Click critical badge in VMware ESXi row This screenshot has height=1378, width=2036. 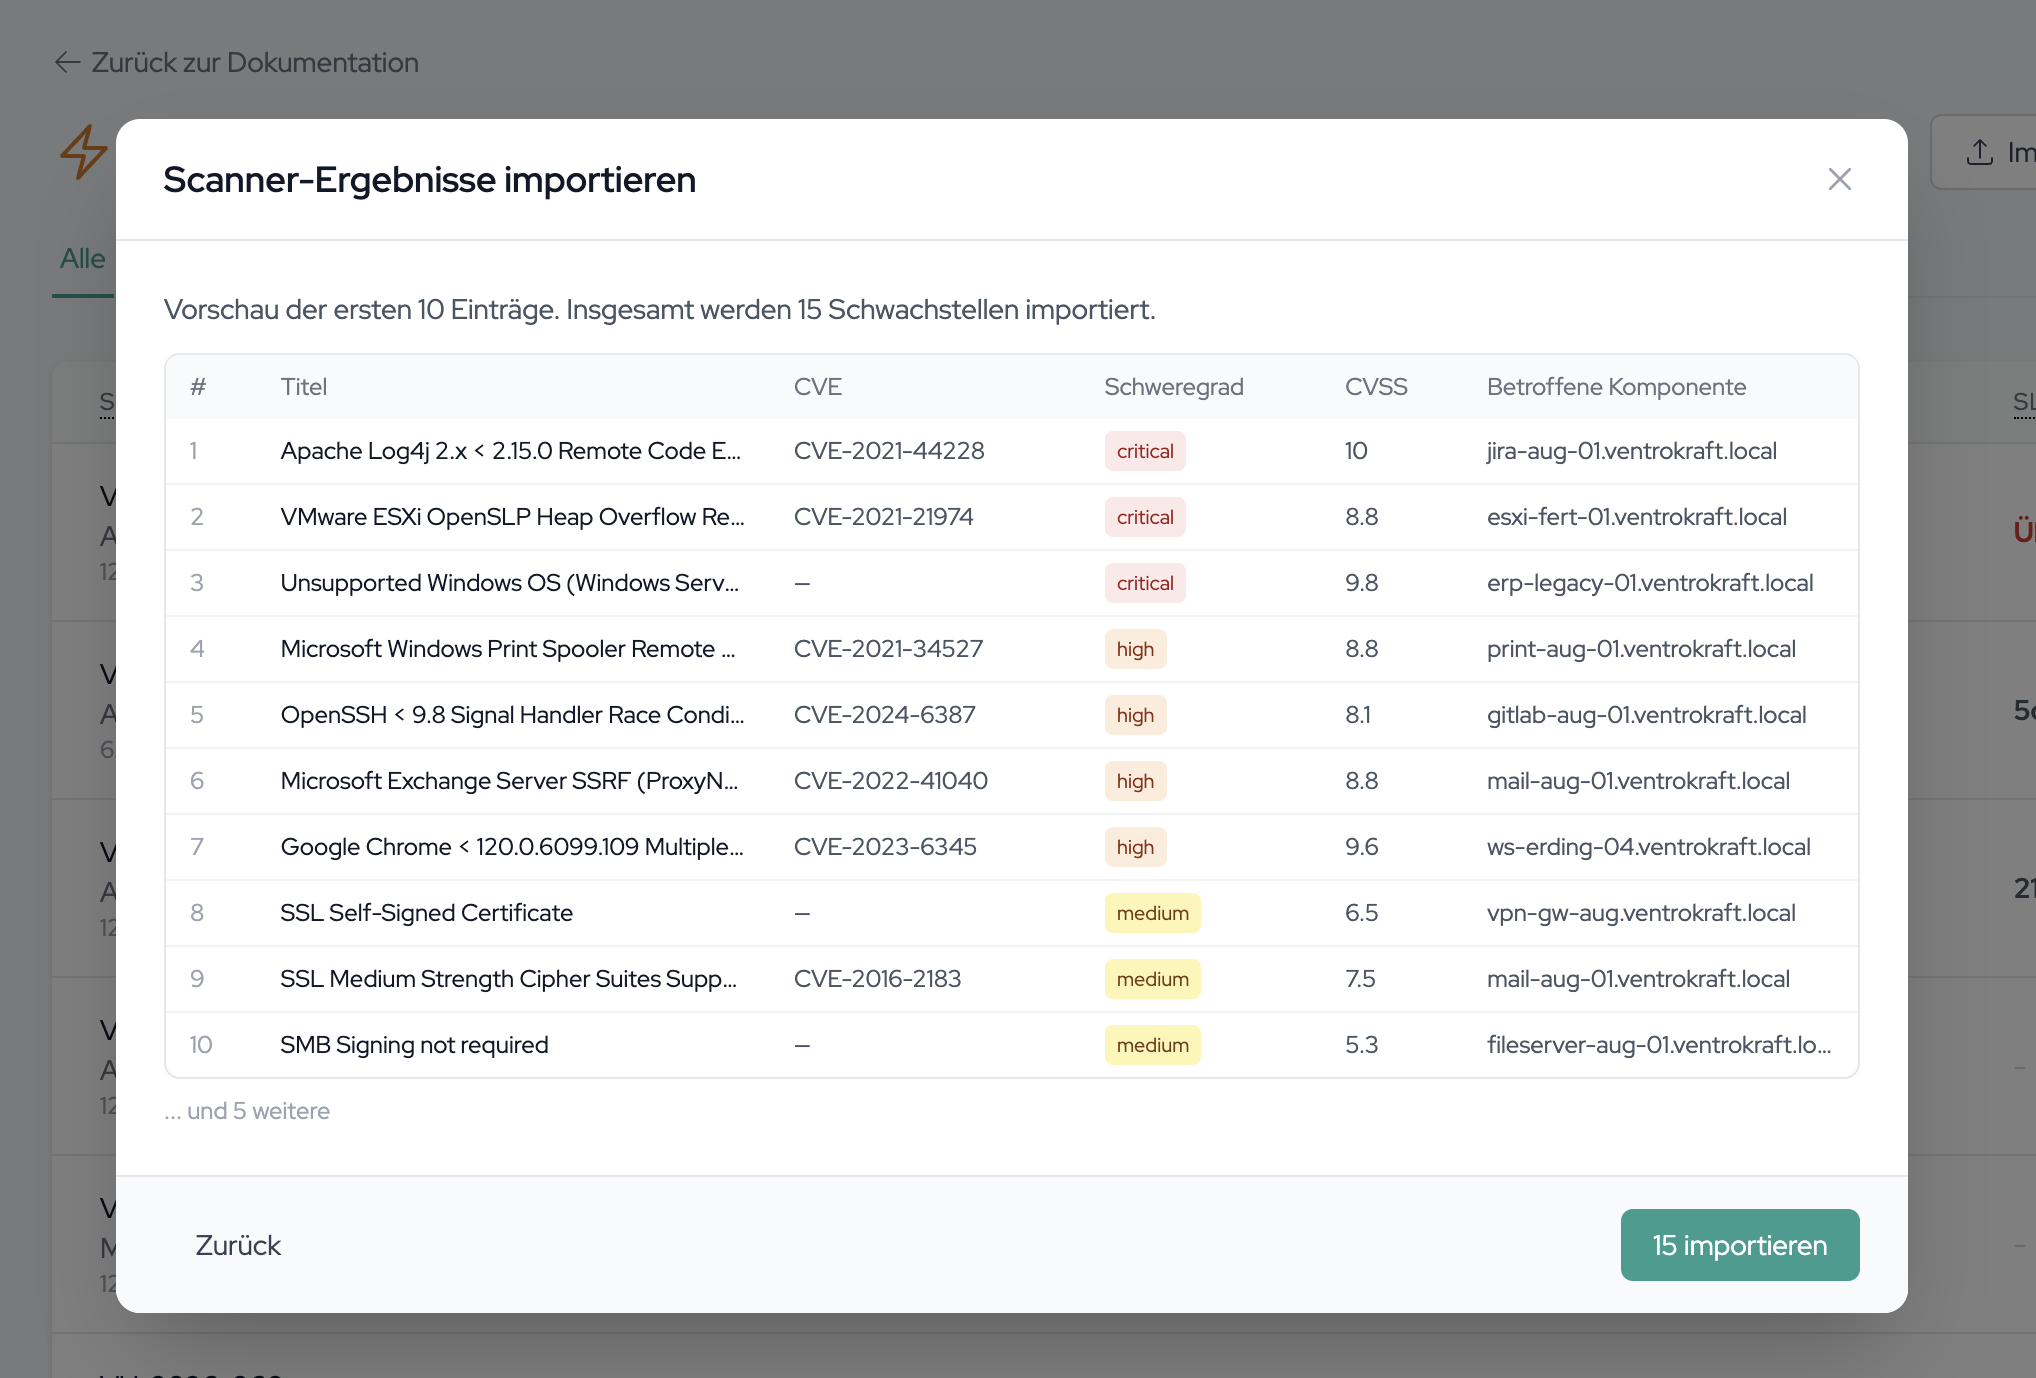(1145, 517)
